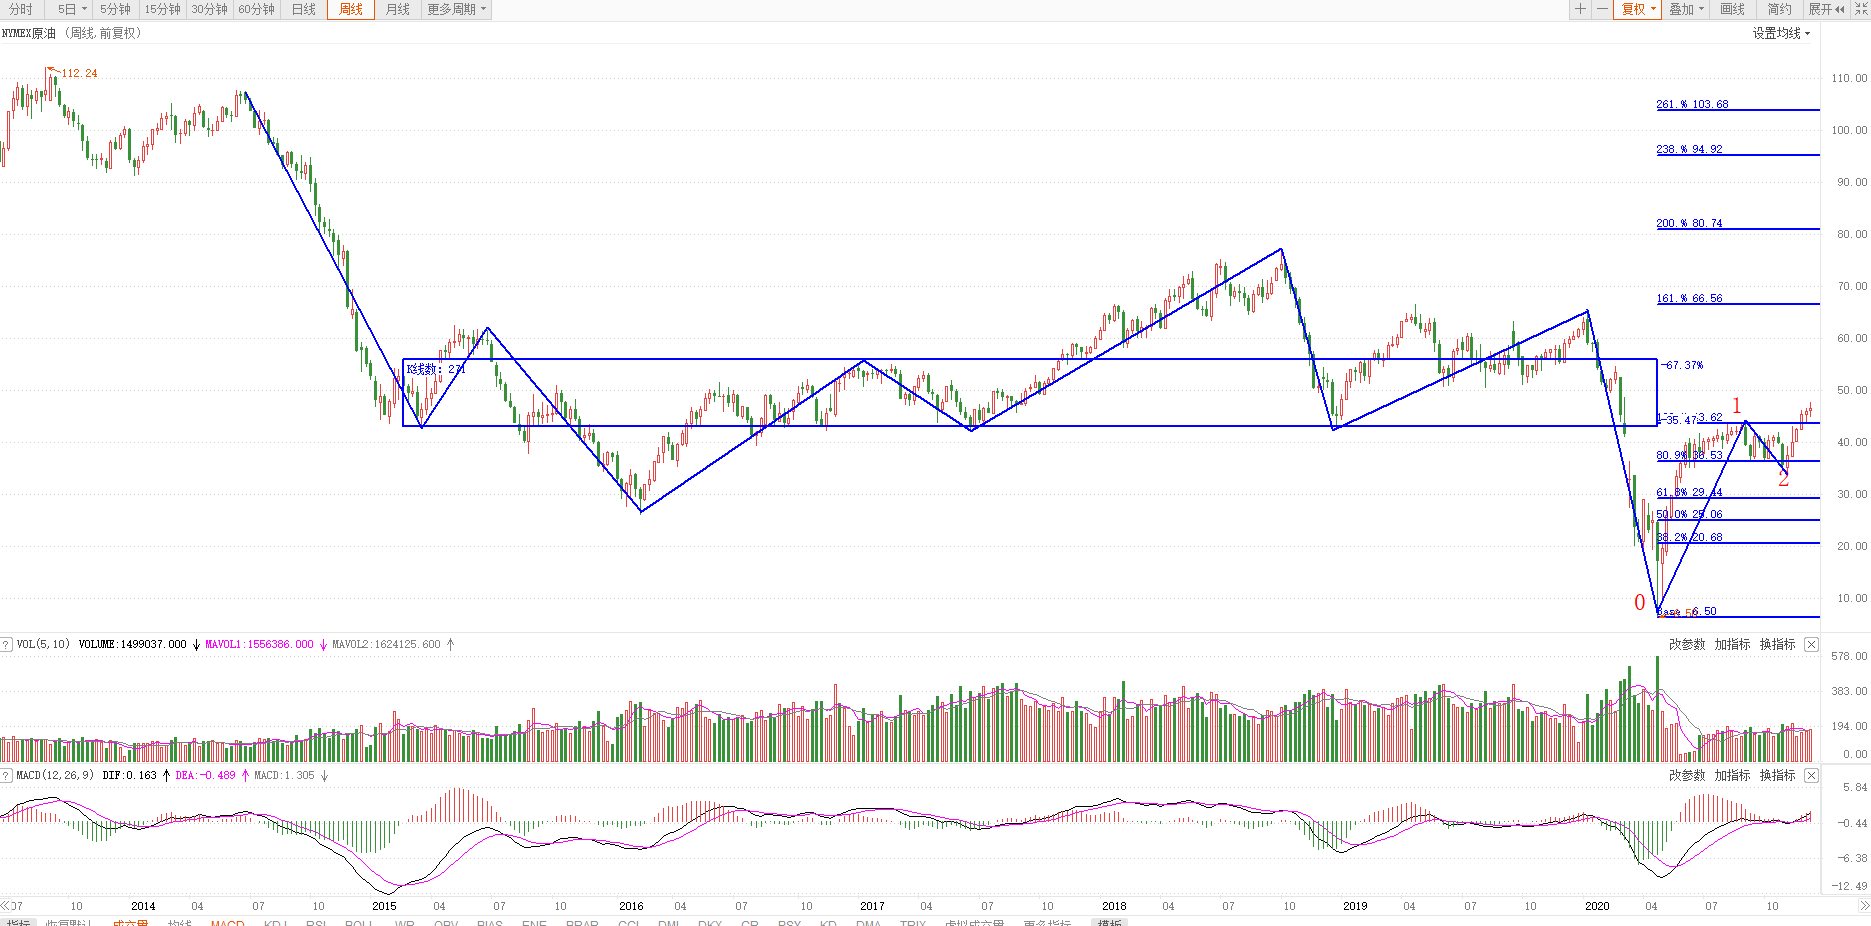Click the K线数 count label in rectangle

coord(436,369)
